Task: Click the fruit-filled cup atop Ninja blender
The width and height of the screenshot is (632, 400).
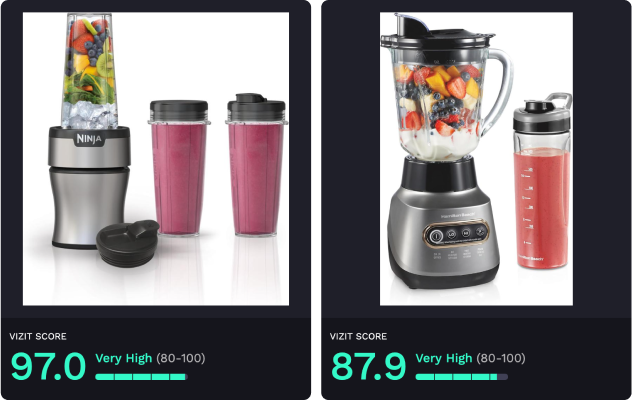Action: pyautogui.click(x=89, y=71)
